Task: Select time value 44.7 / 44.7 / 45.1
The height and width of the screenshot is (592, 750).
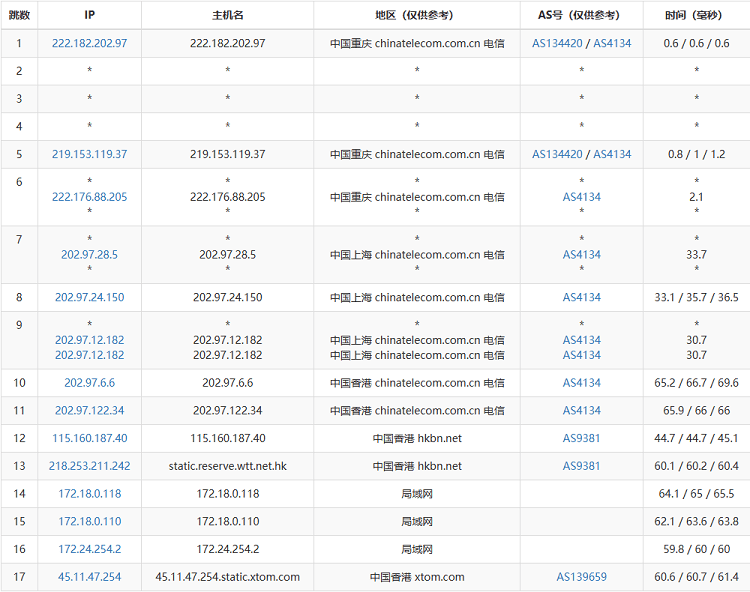Action: pos(696,438)
